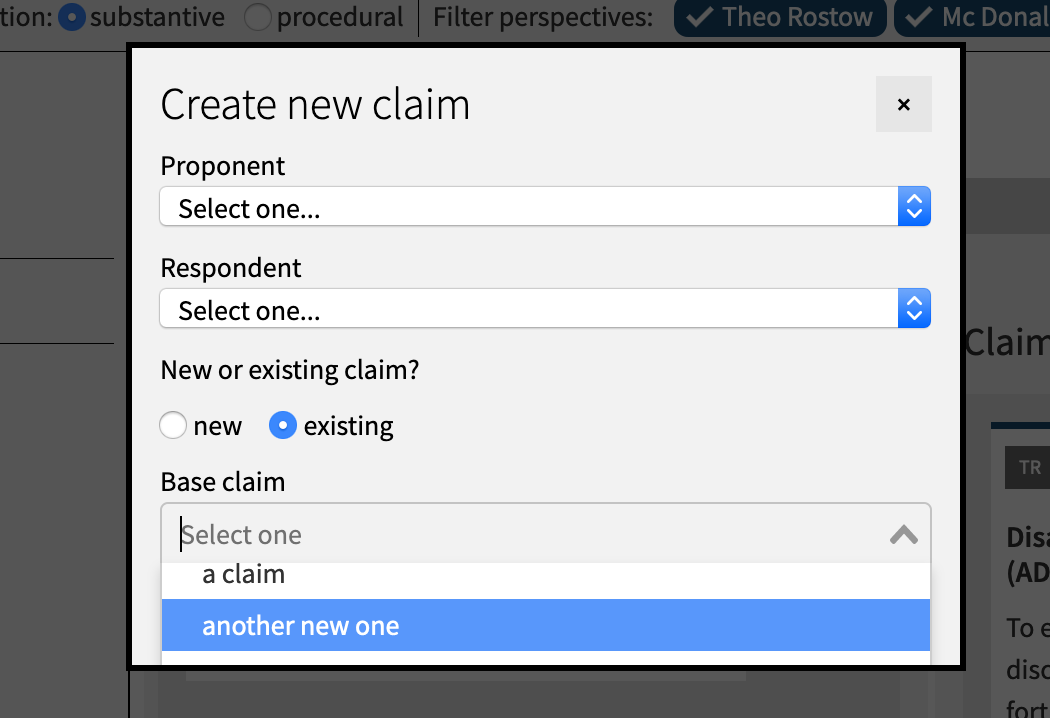Image resolution: width=1050 pixels, height=718 pixels.
Task: Click the disagreement card under Claims
Action: tap(1026, 560)
